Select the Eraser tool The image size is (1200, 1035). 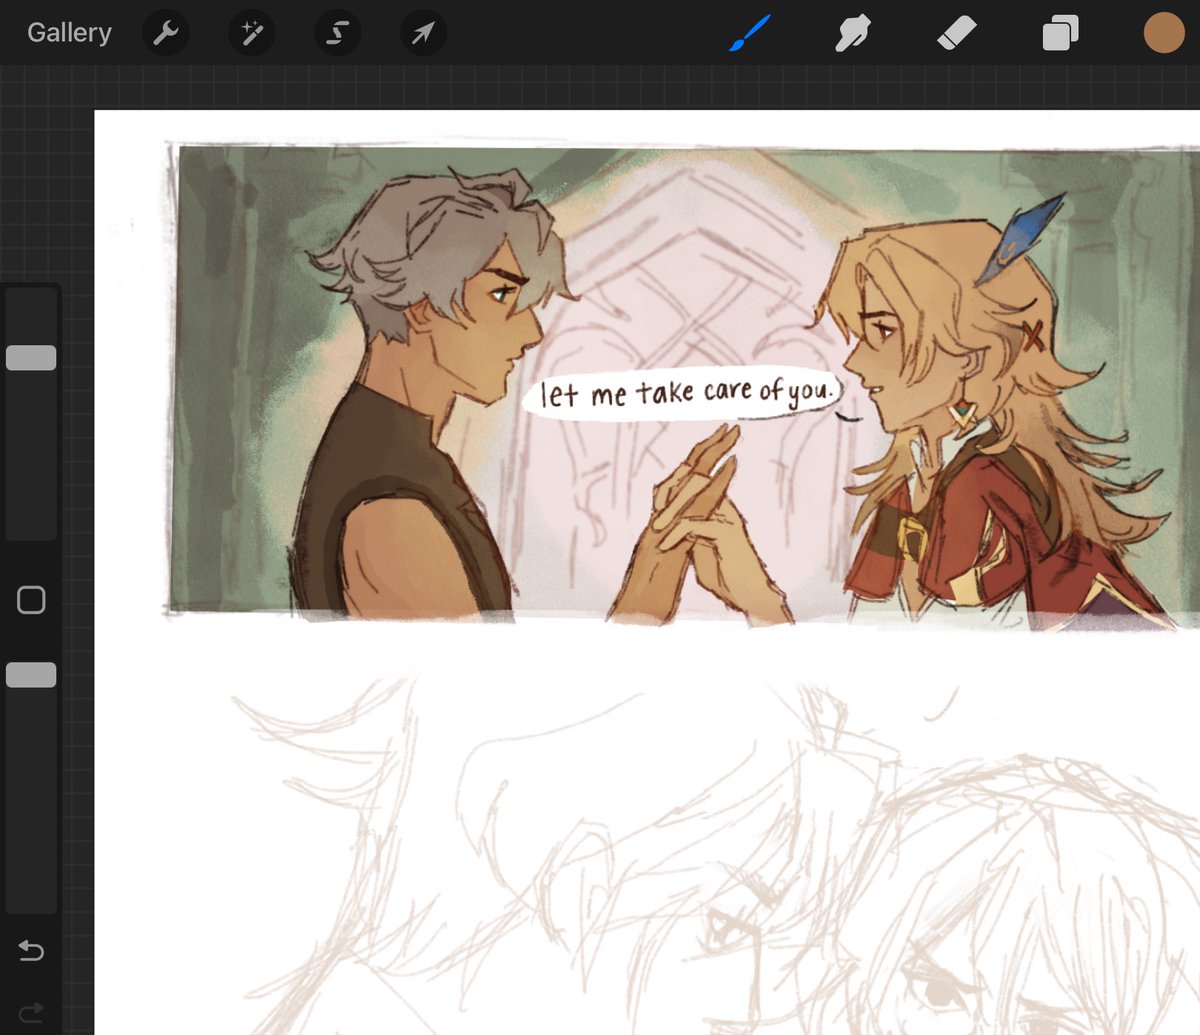956,34
